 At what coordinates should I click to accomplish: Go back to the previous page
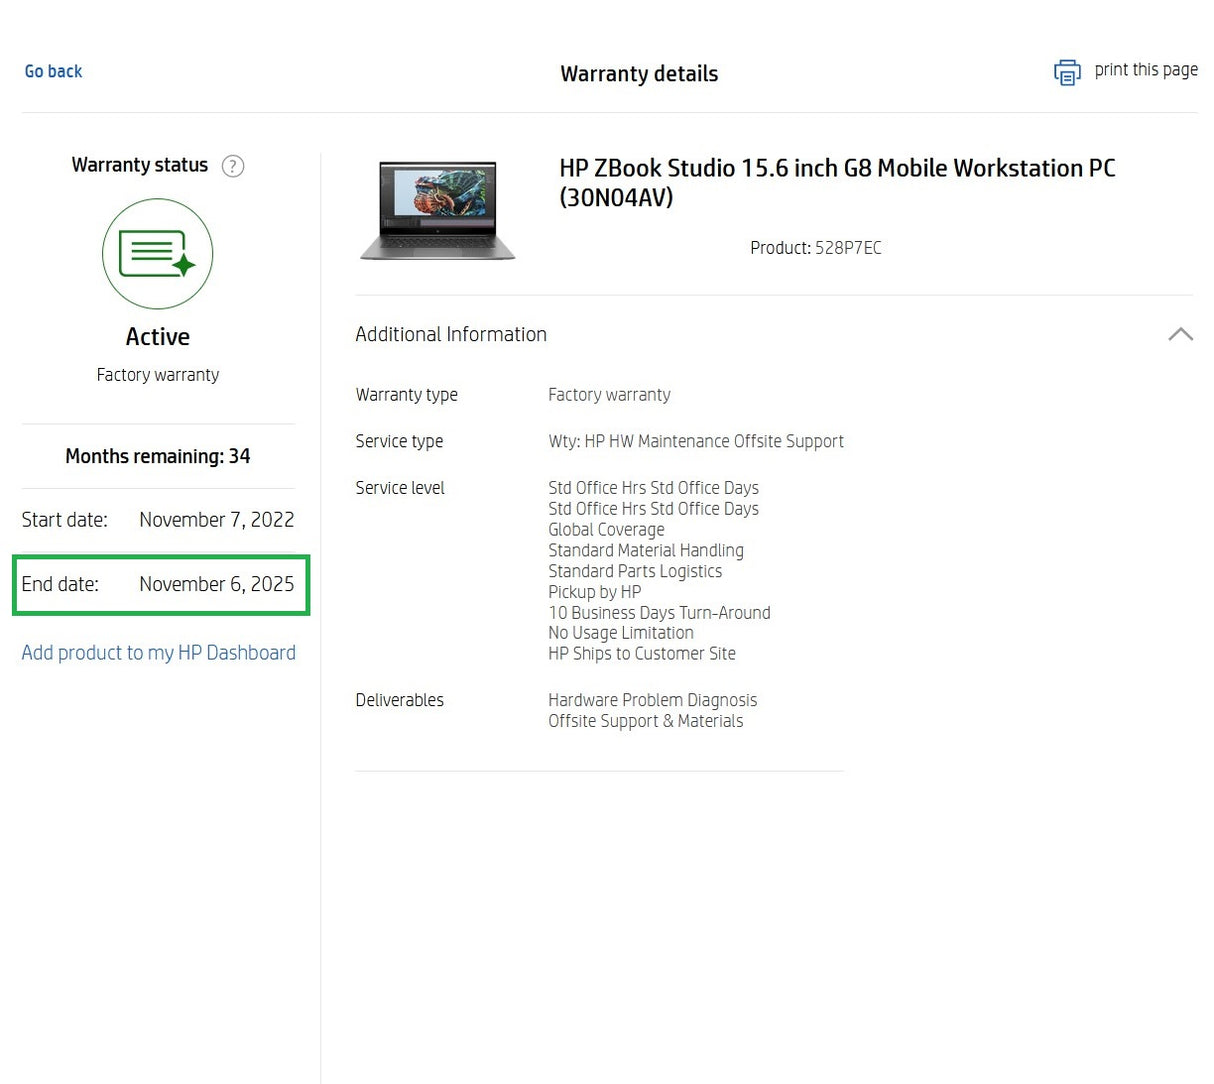53,71
